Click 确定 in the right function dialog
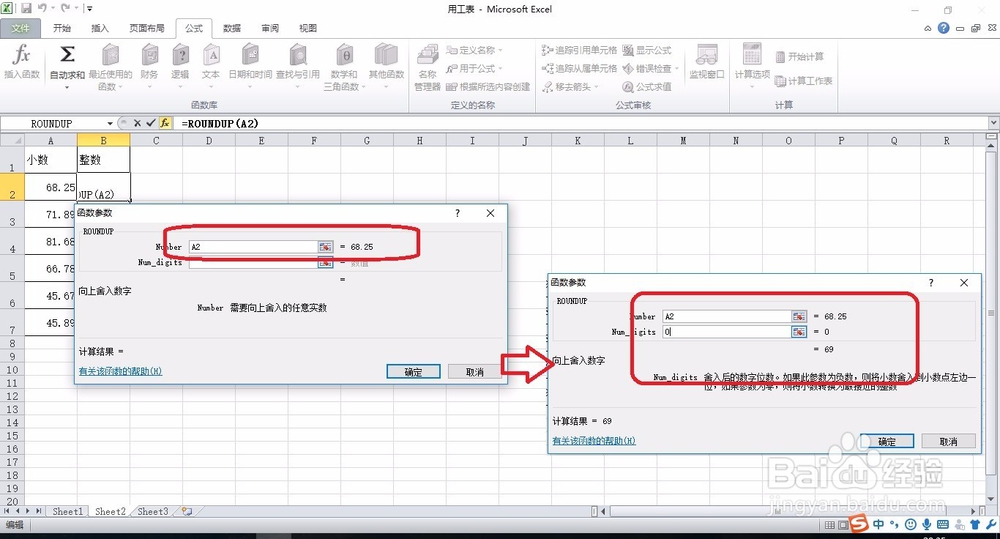1000x539 pixels. [x=886, y=441]
